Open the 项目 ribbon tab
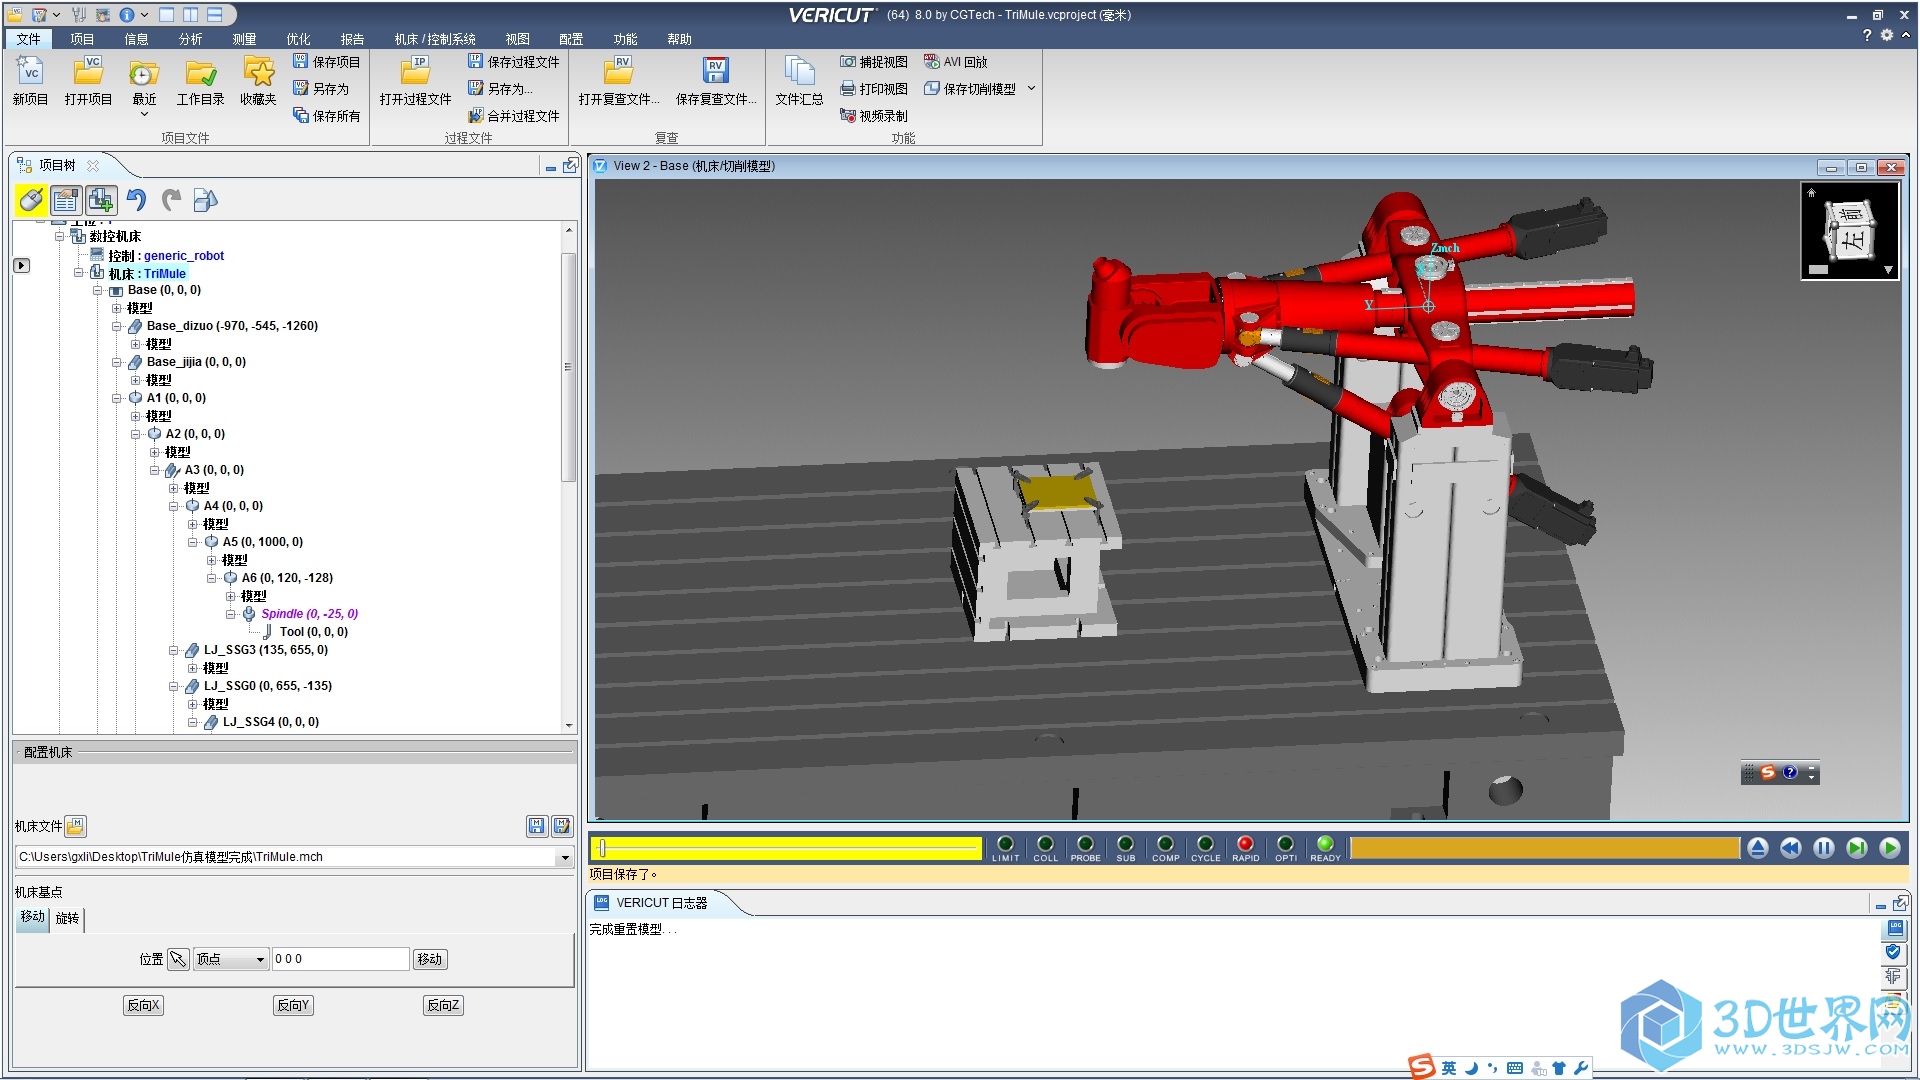 coord(82,39)
